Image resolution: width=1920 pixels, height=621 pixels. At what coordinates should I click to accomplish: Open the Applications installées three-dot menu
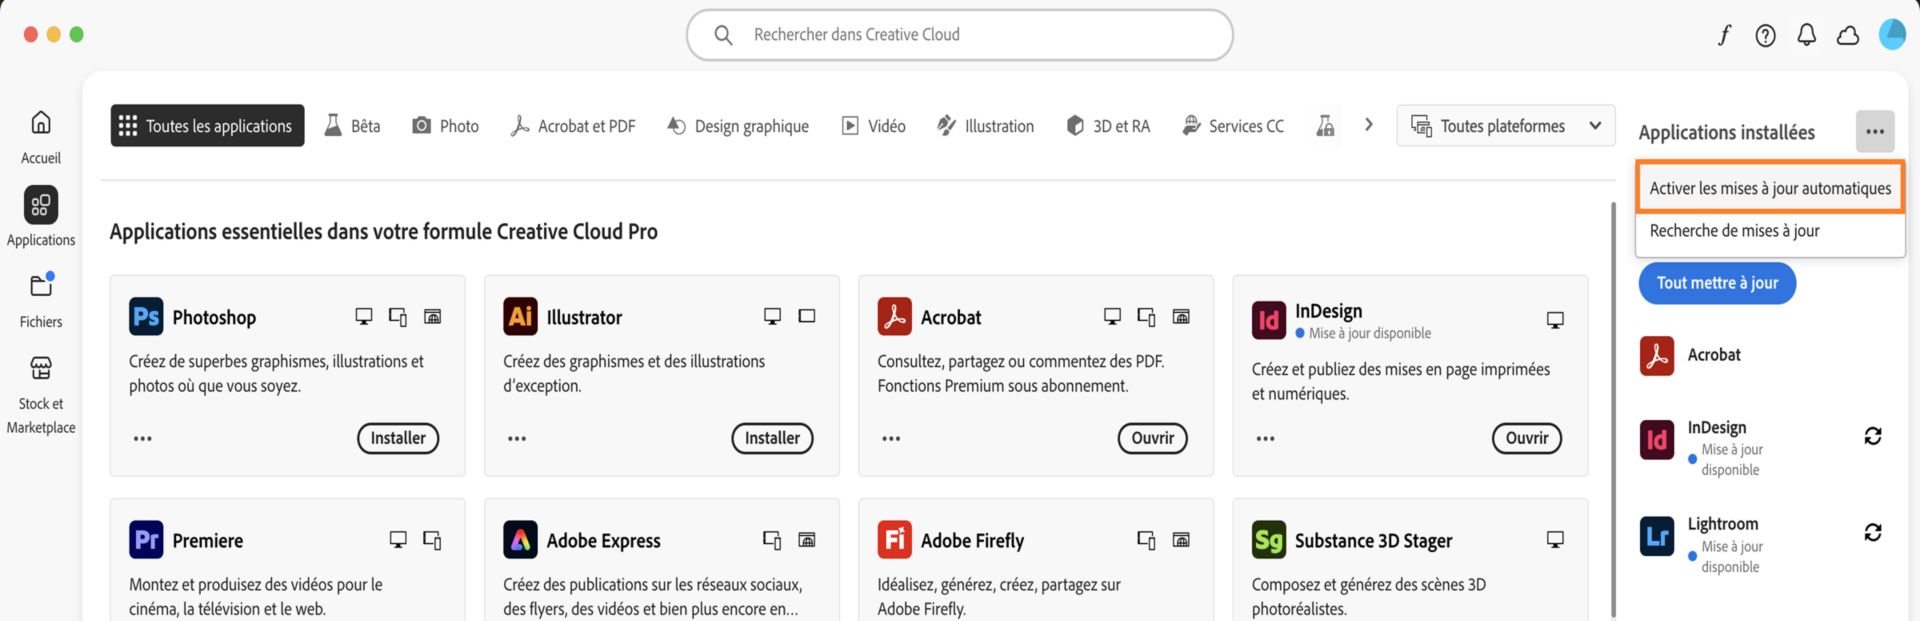pyautogui.click(x=1875, y=131)
